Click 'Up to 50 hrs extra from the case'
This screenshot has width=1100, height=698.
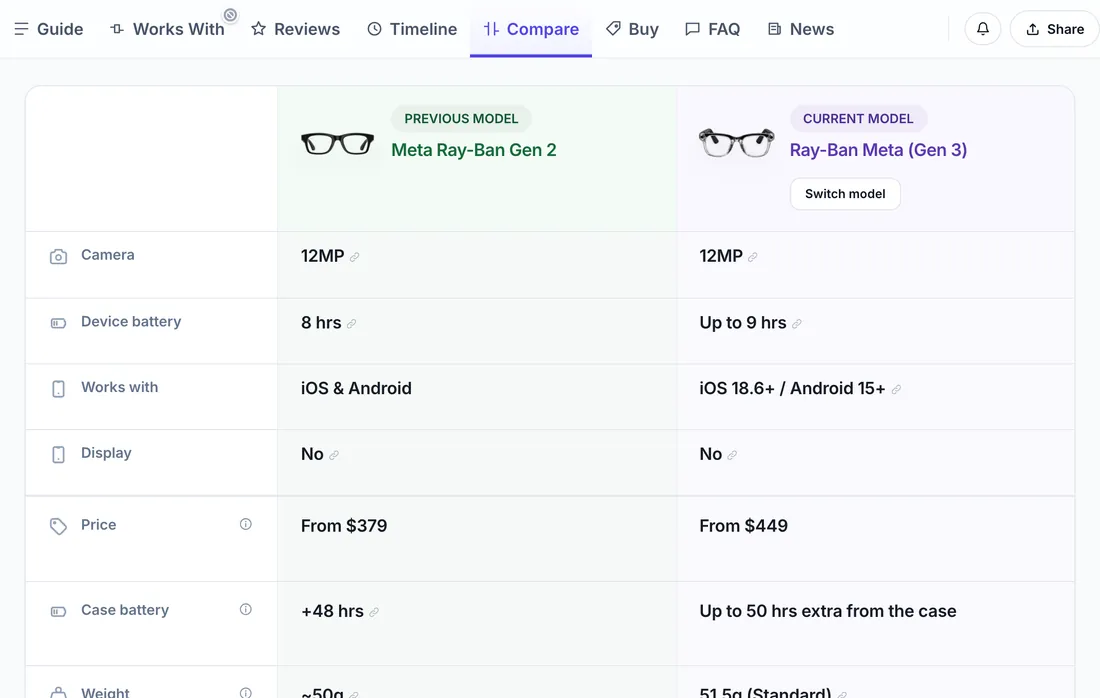[x=828, y=611]
